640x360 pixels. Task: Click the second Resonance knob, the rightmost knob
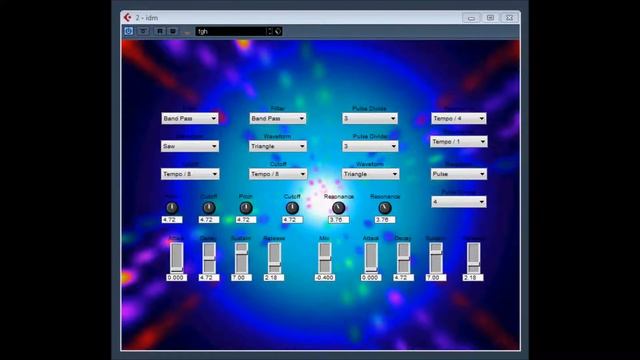(385, 208)
